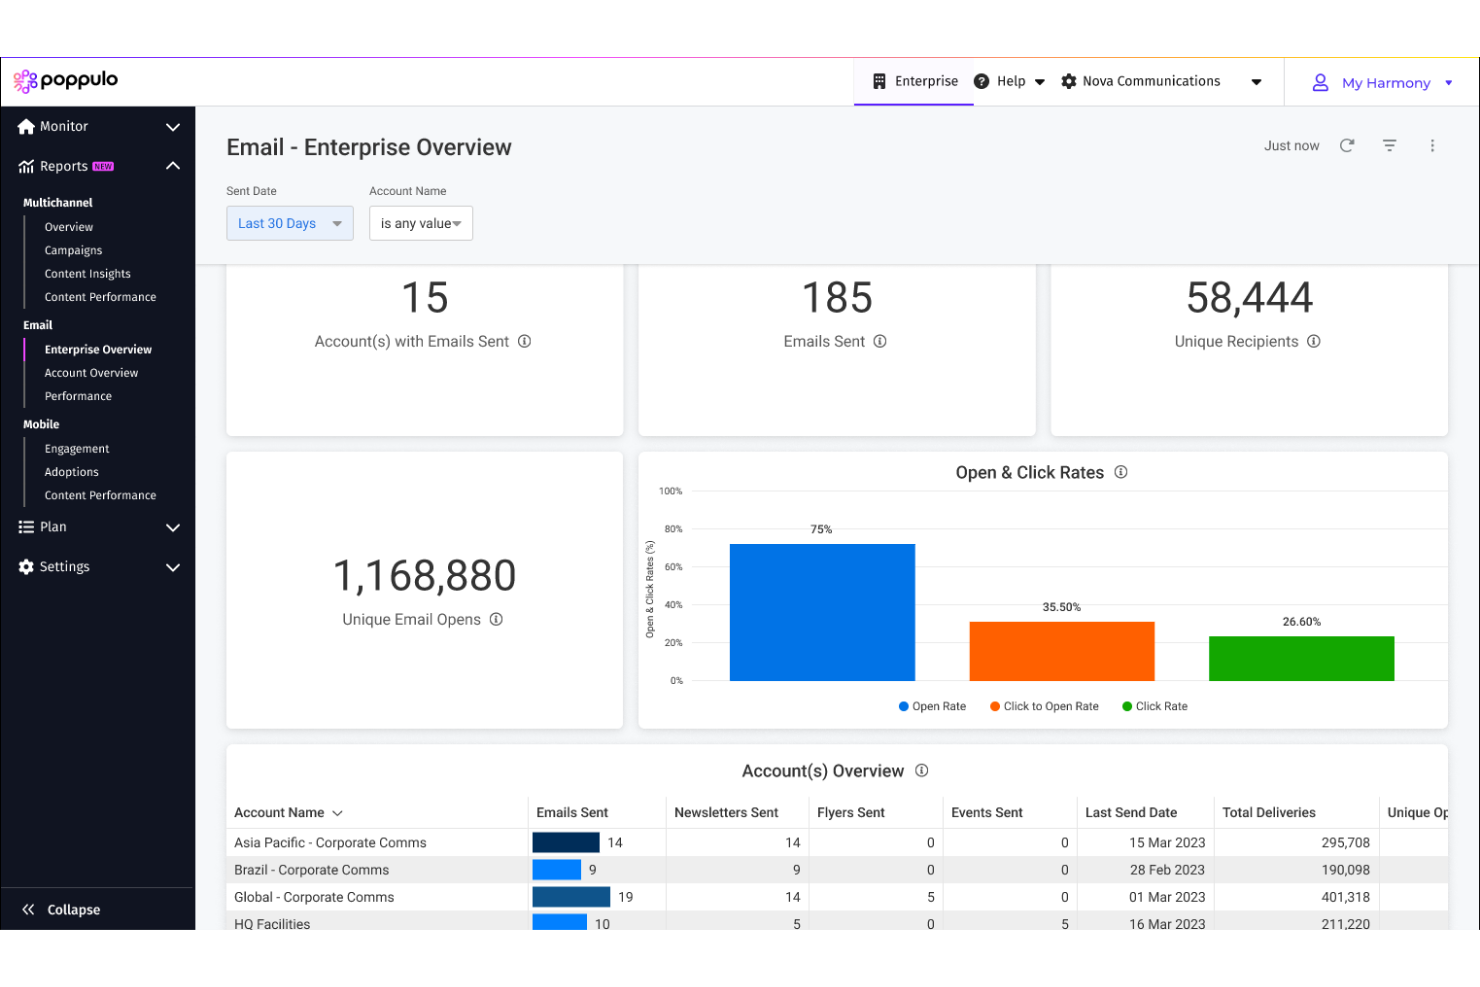Open the Help dropdown arrow

pos(1040,83)
